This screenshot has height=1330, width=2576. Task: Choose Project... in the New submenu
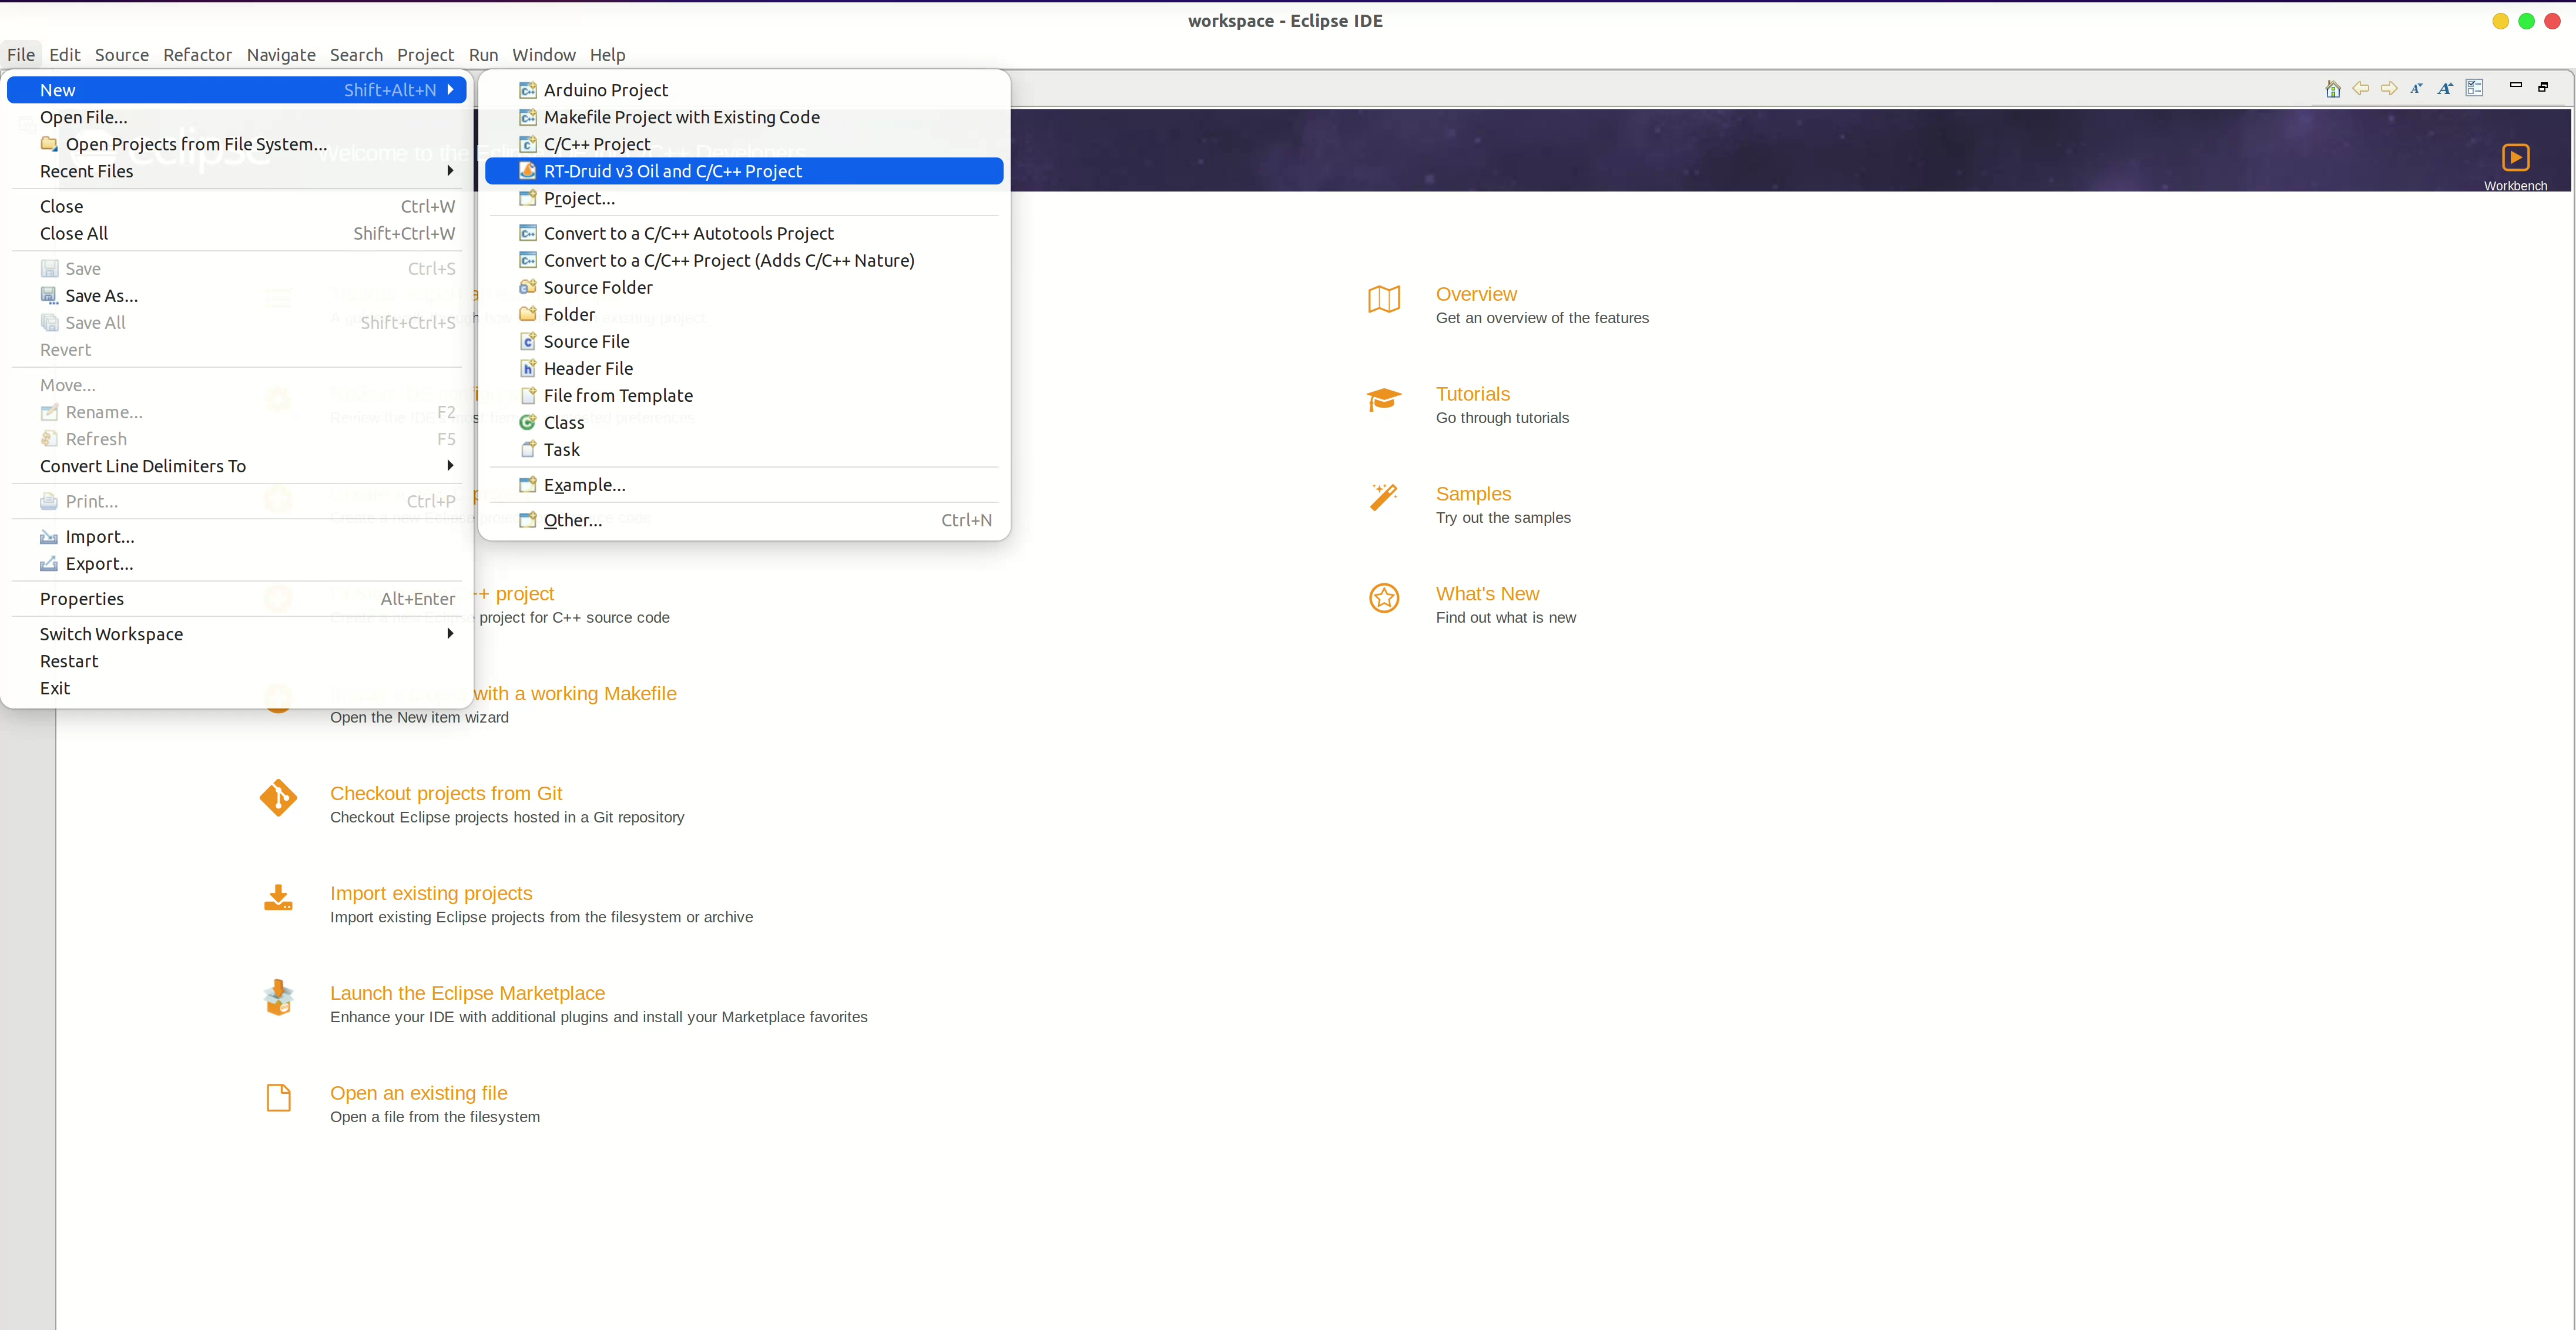pyautogui.click(x=744, y=198)
